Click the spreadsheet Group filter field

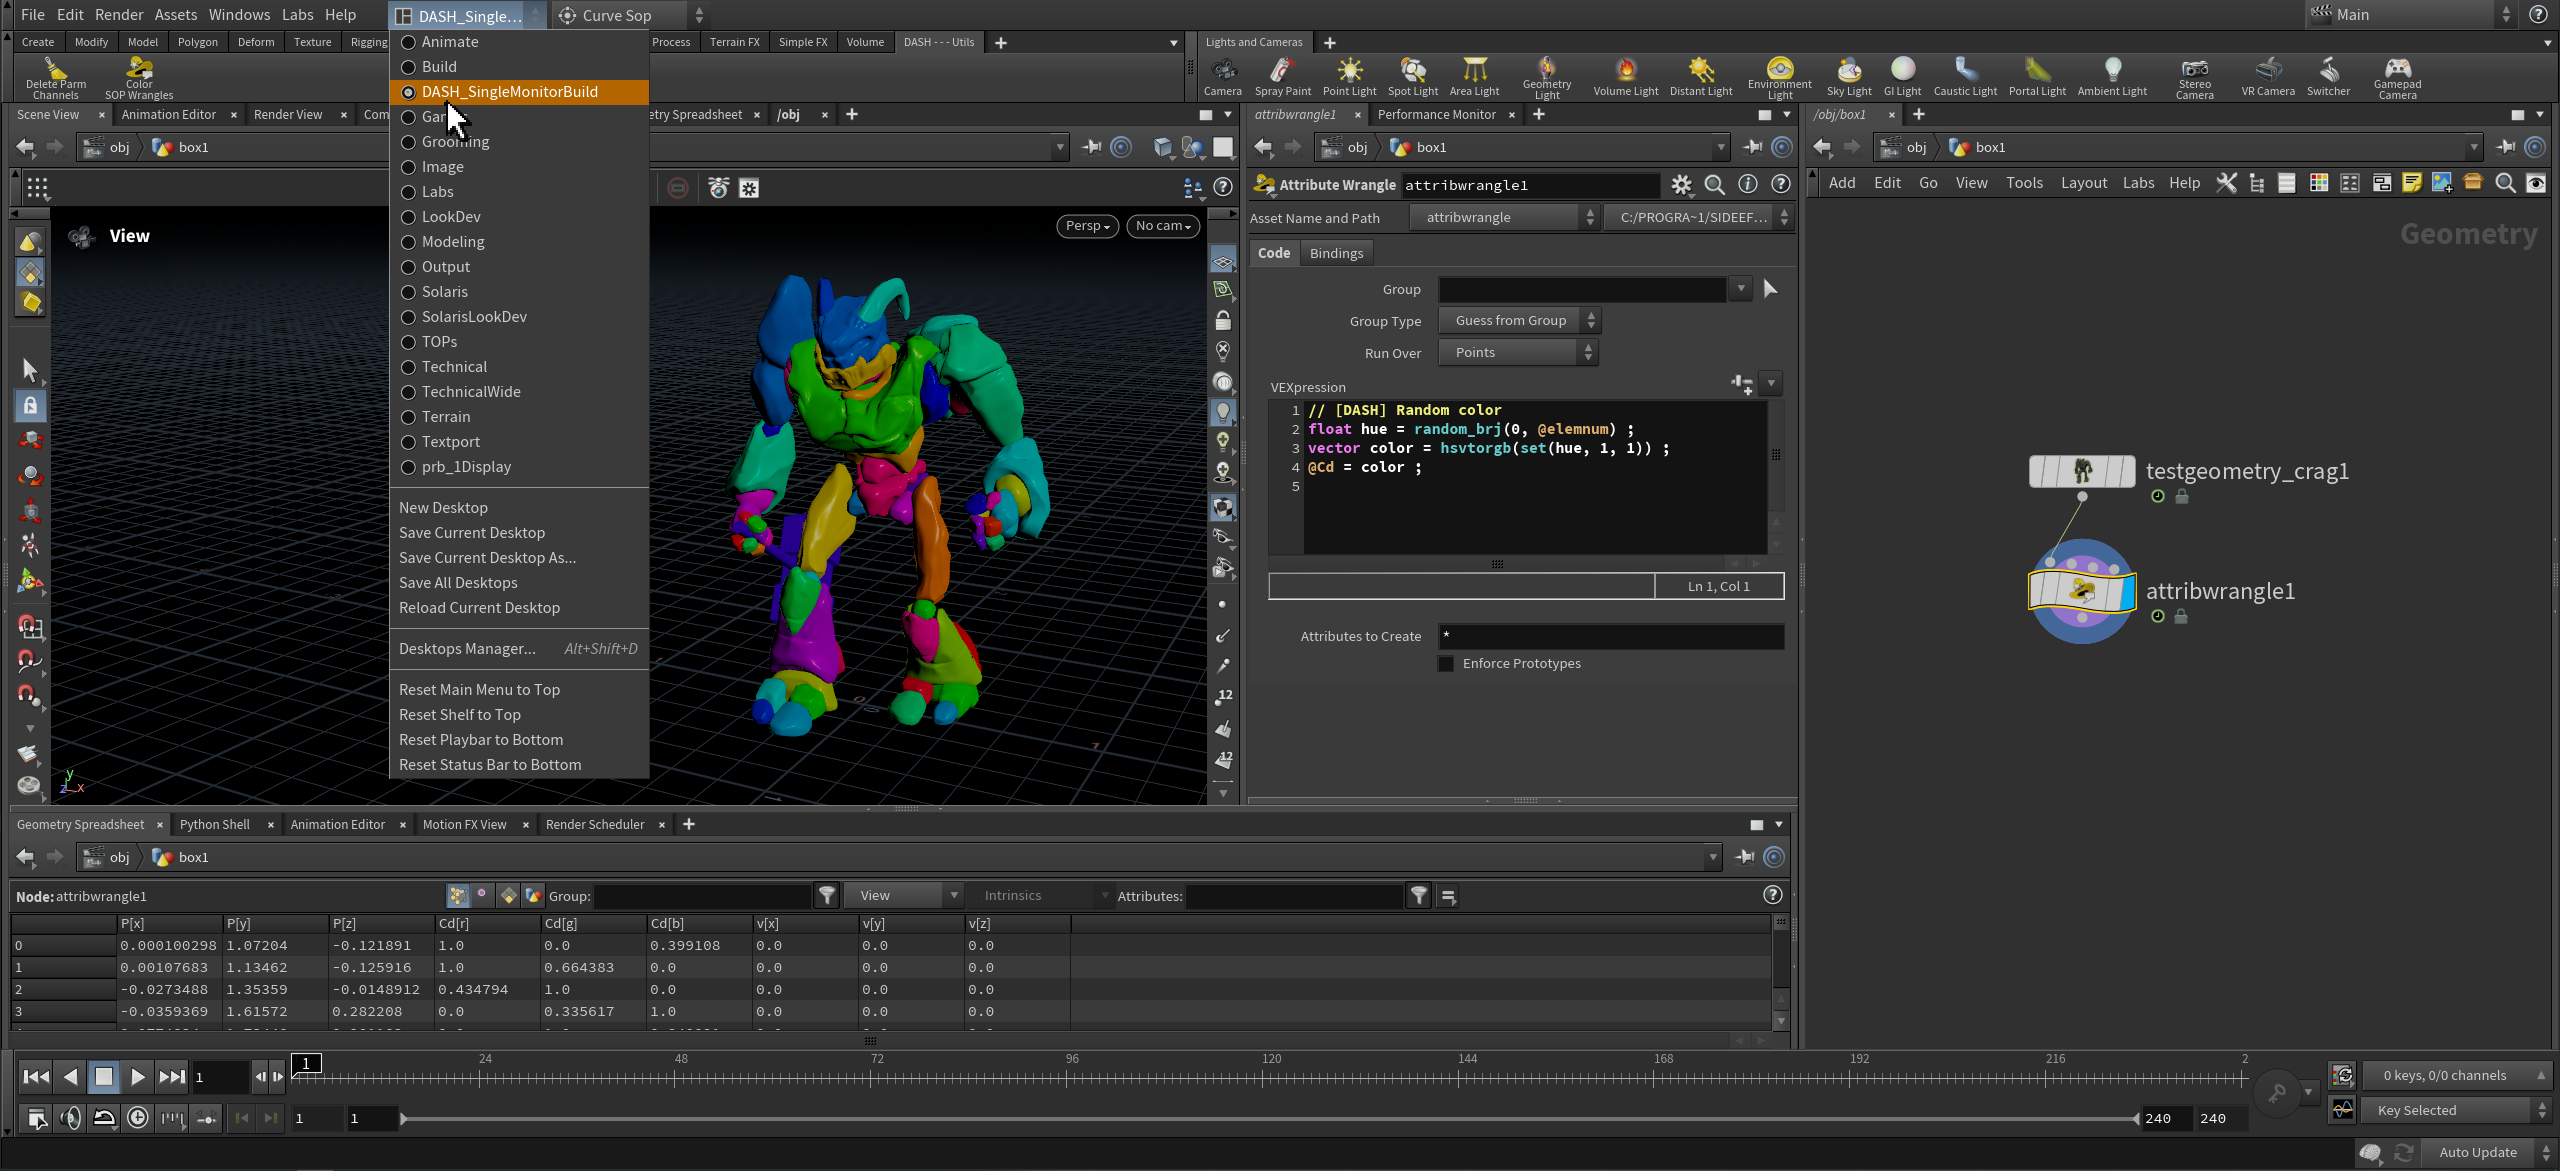702,896
